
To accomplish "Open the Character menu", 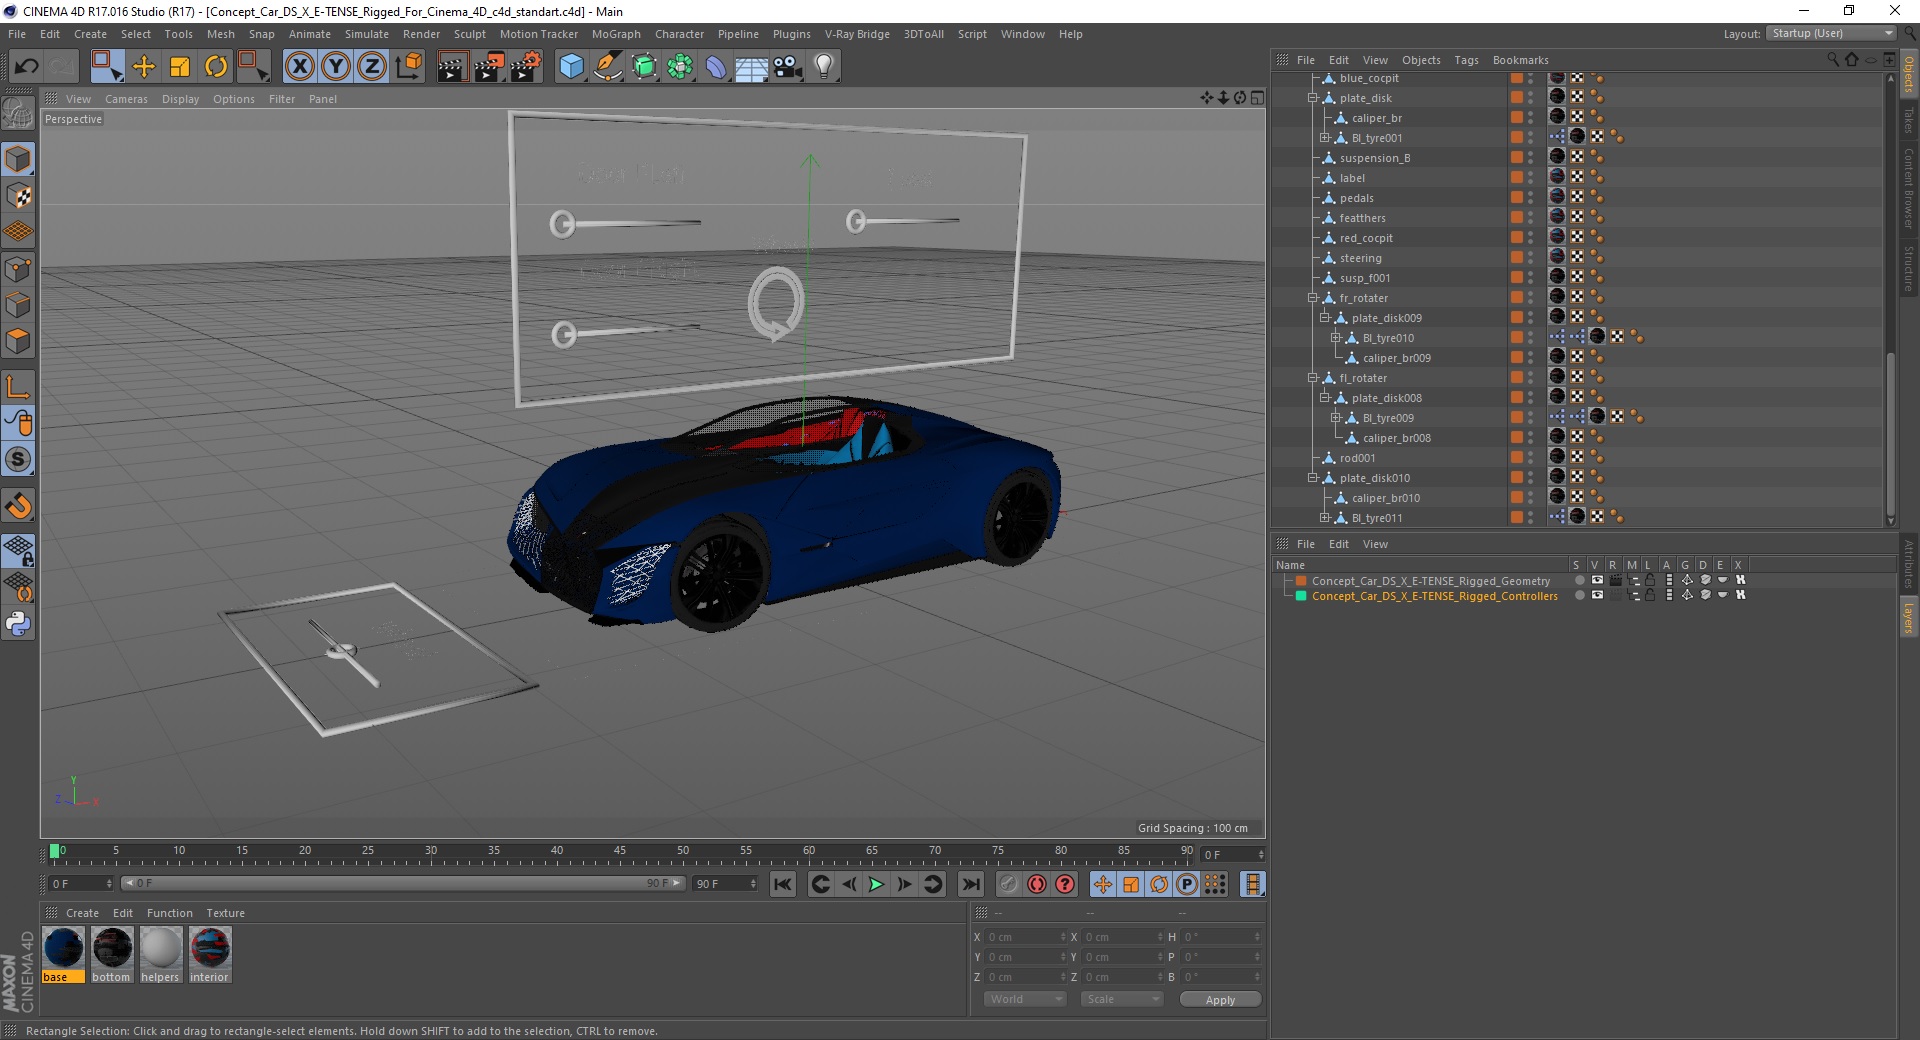I will click(680, 34).
